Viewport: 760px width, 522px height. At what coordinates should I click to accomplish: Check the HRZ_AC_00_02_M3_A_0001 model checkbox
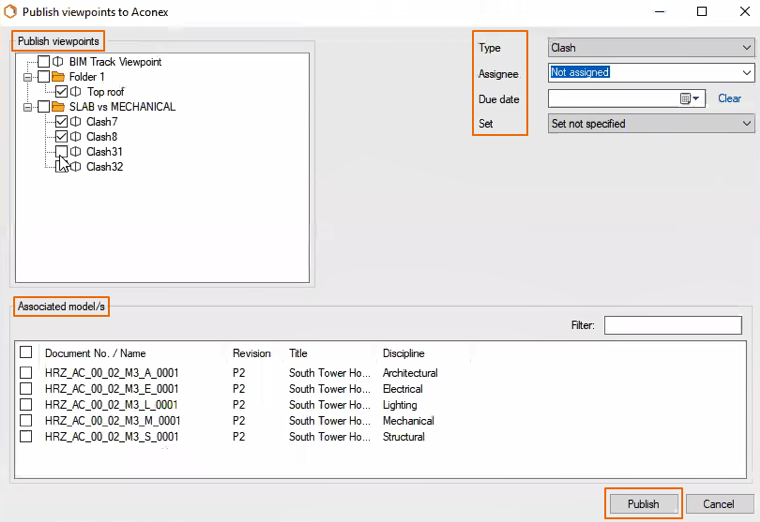click(x=26, y=373)
